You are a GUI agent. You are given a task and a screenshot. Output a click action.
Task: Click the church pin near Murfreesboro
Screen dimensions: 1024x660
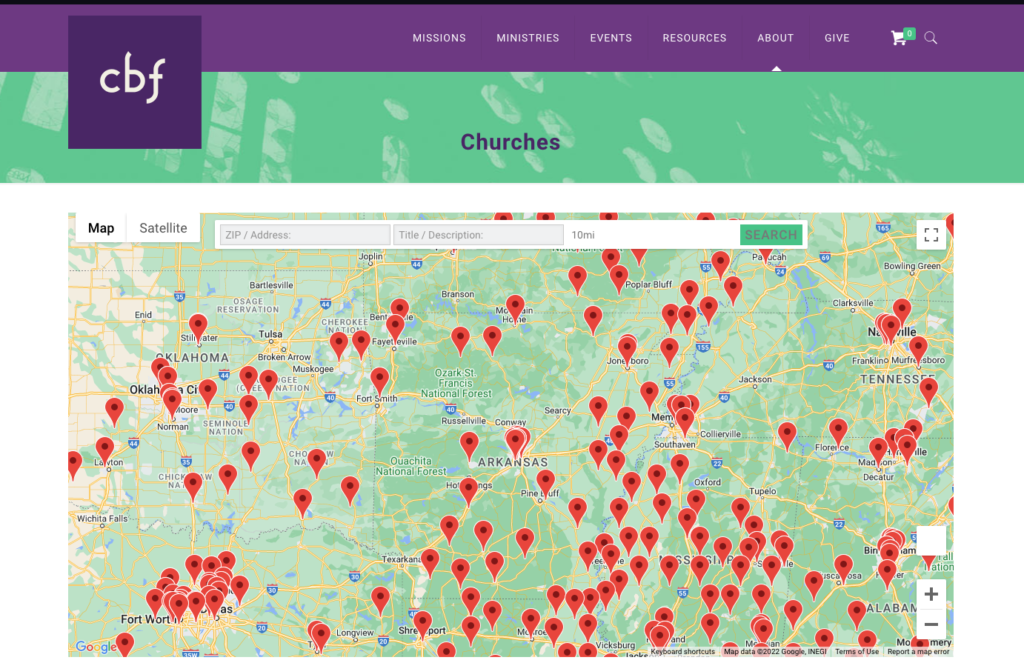pos(918,351)
